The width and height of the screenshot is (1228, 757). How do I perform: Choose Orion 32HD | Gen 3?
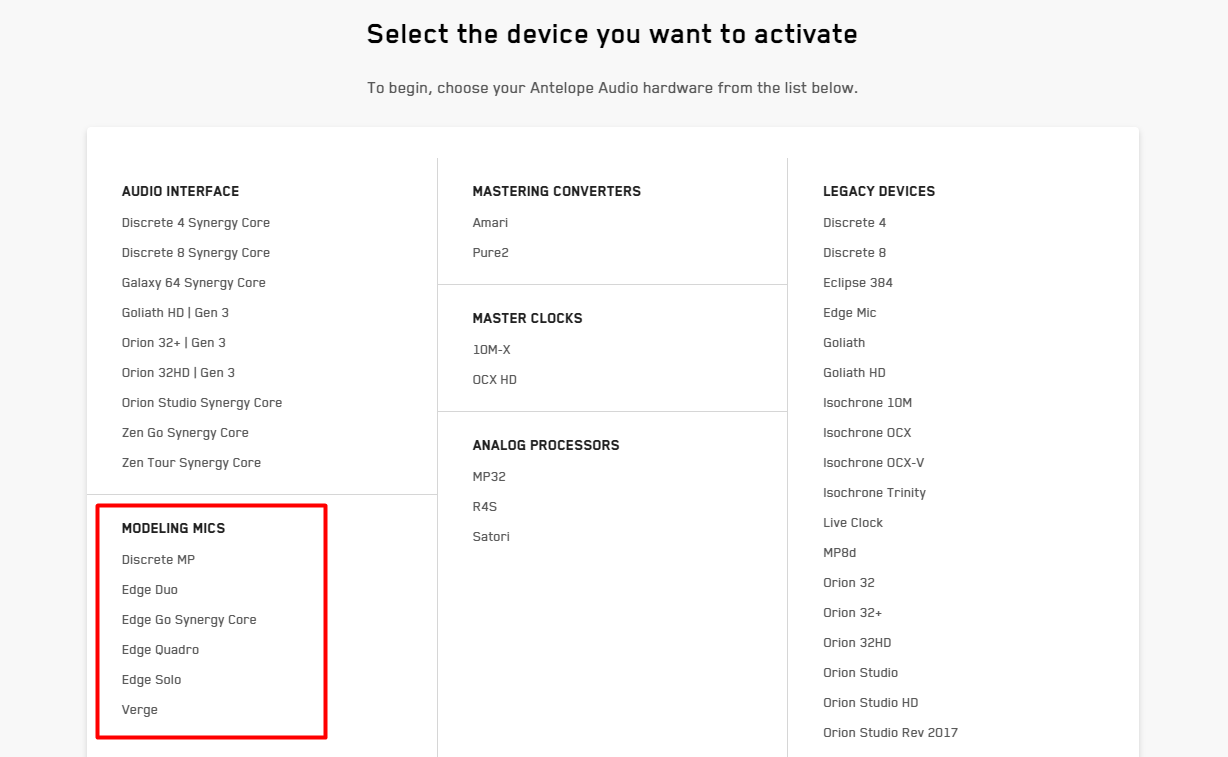pyautogui.click(x=178, y=373)
